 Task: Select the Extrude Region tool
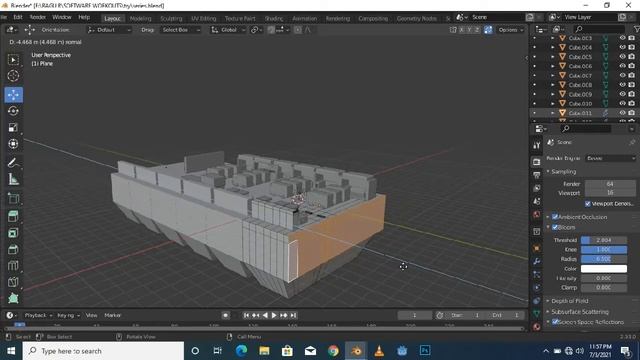pyautogui.click(x=13, y=216)
